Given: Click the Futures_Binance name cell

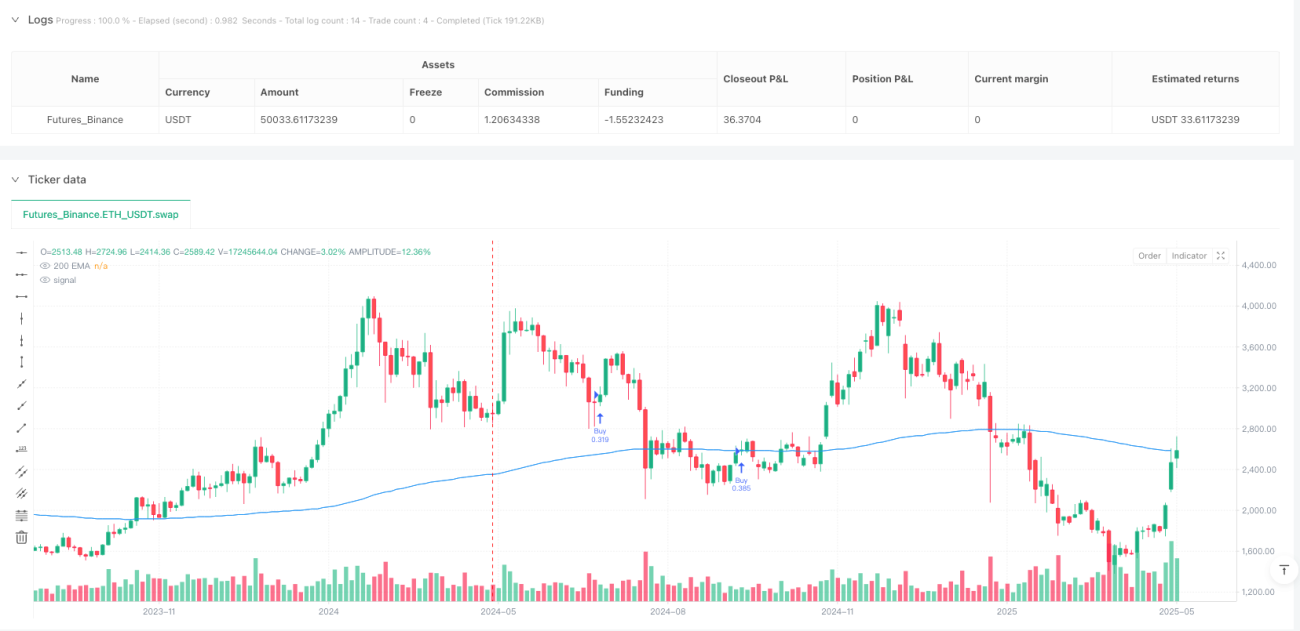Looking at the screenshot, I should click(x=85, y=119).
